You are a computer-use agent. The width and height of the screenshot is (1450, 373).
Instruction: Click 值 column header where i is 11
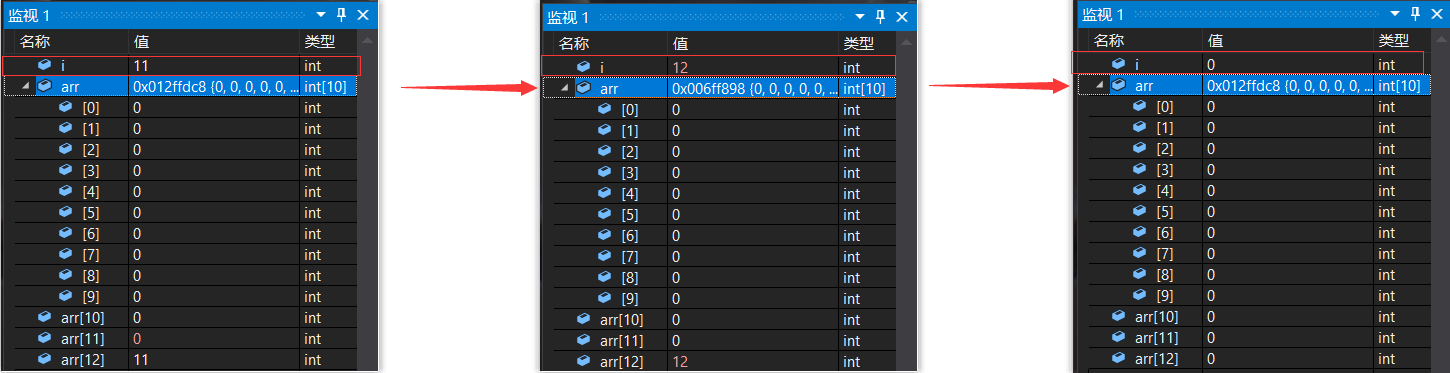(x=141, y=41)
